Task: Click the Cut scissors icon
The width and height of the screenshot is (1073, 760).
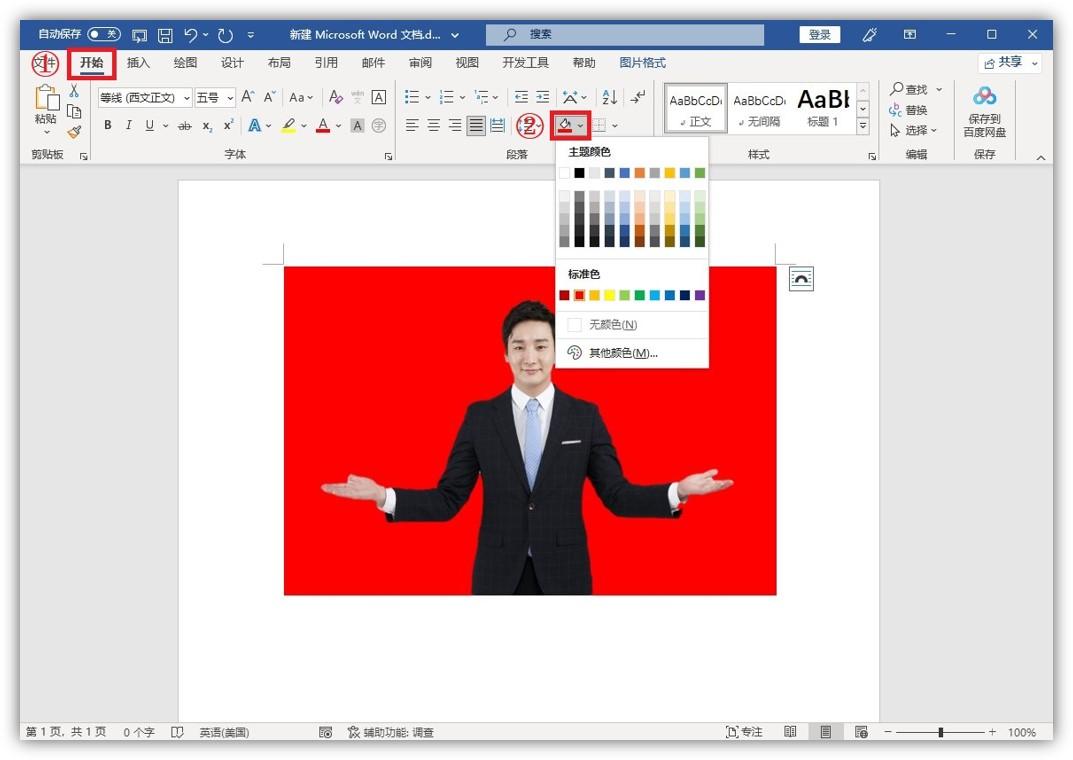Action: click(74, 91)
